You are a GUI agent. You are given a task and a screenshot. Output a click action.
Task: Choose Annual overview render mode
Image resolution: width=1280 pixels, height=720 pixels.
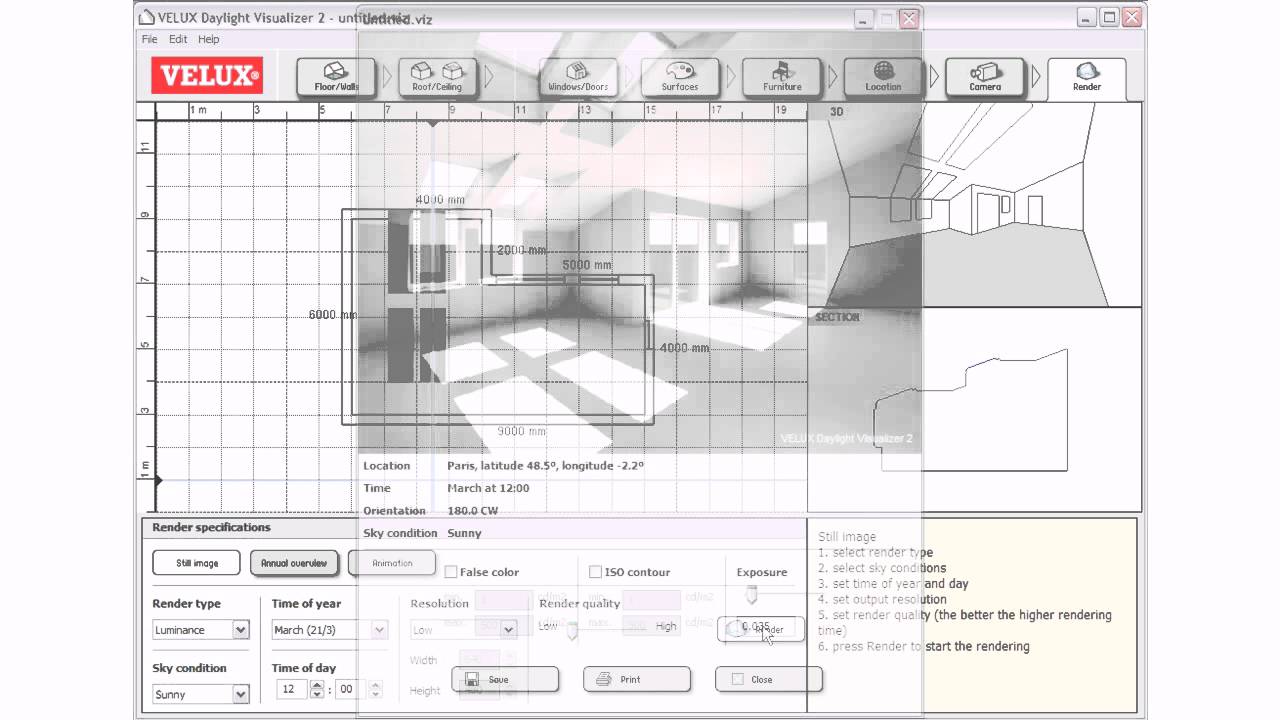coord(294,563)
